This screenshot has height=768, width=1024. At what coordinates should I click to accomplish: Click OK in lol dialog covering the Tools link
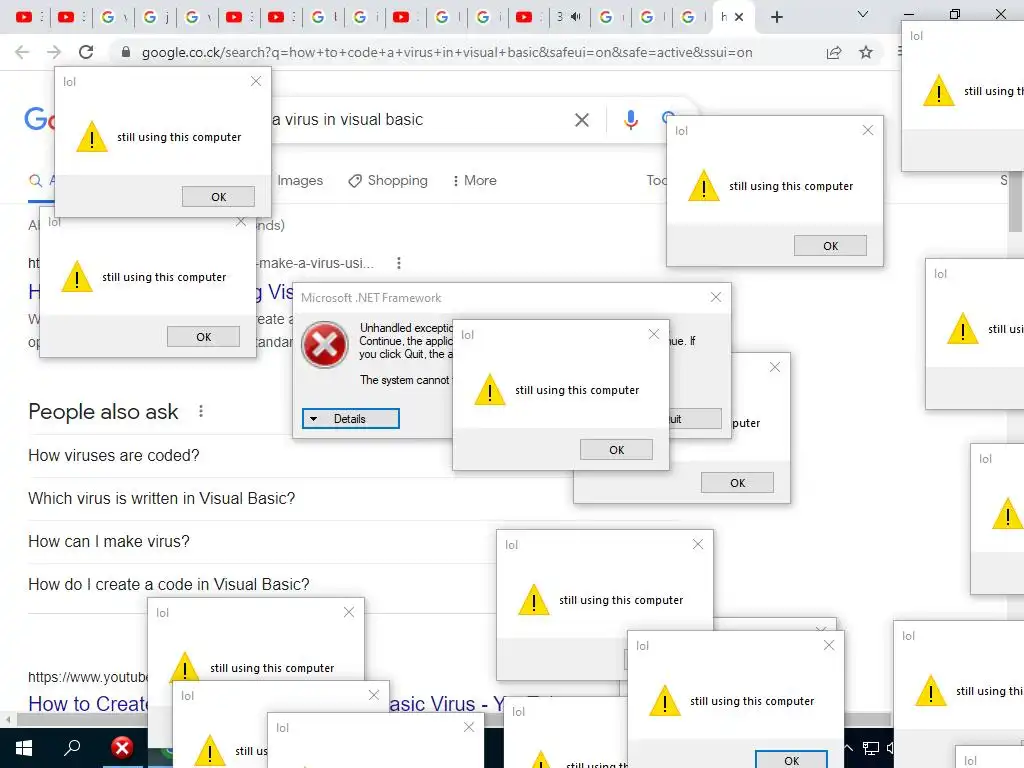tap(830, 246)
